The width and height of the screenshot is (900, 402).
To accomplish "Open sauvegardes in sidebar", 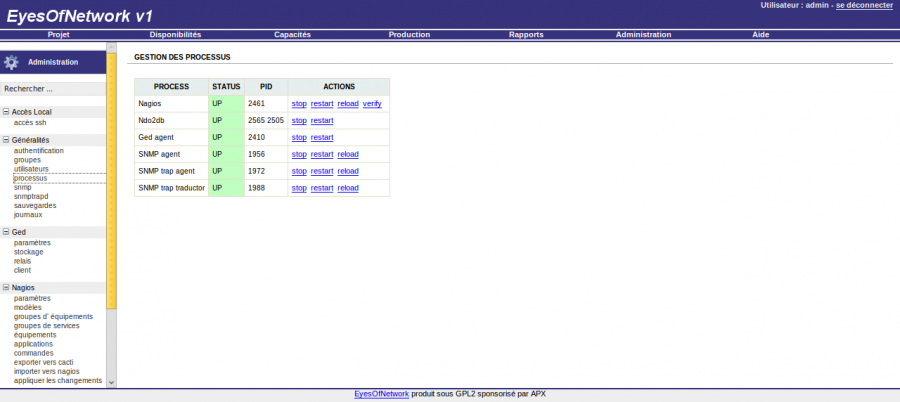I will pyautogui.click(x=35, y=206).
